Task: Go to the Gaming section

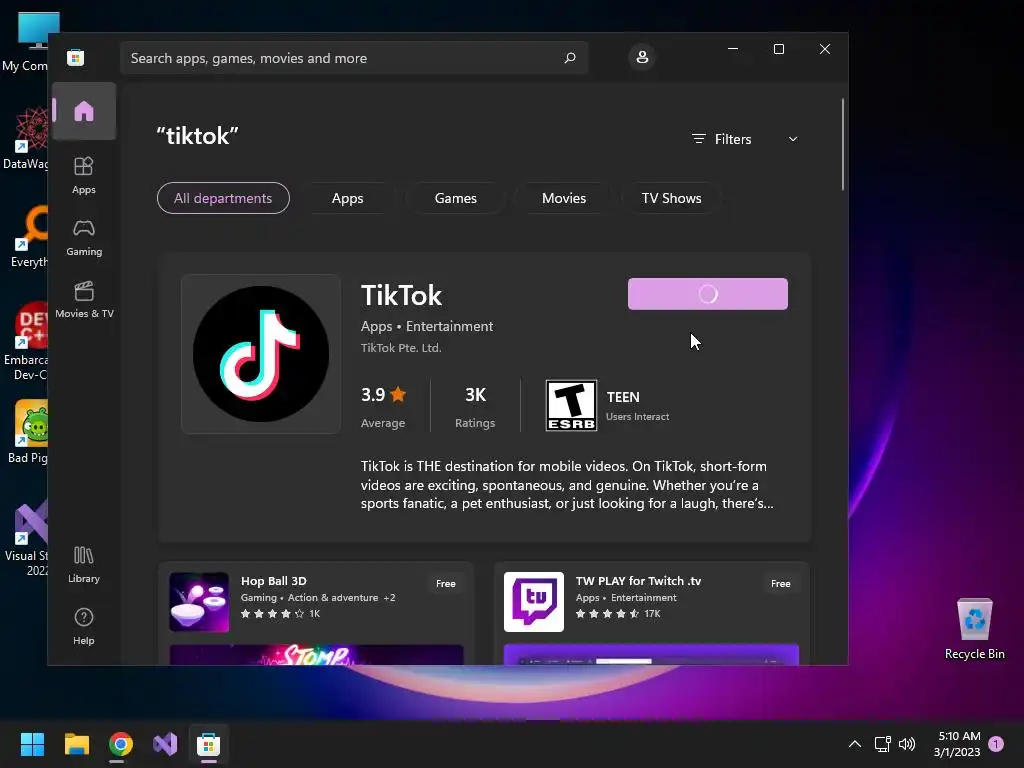Action: (84, 237)
